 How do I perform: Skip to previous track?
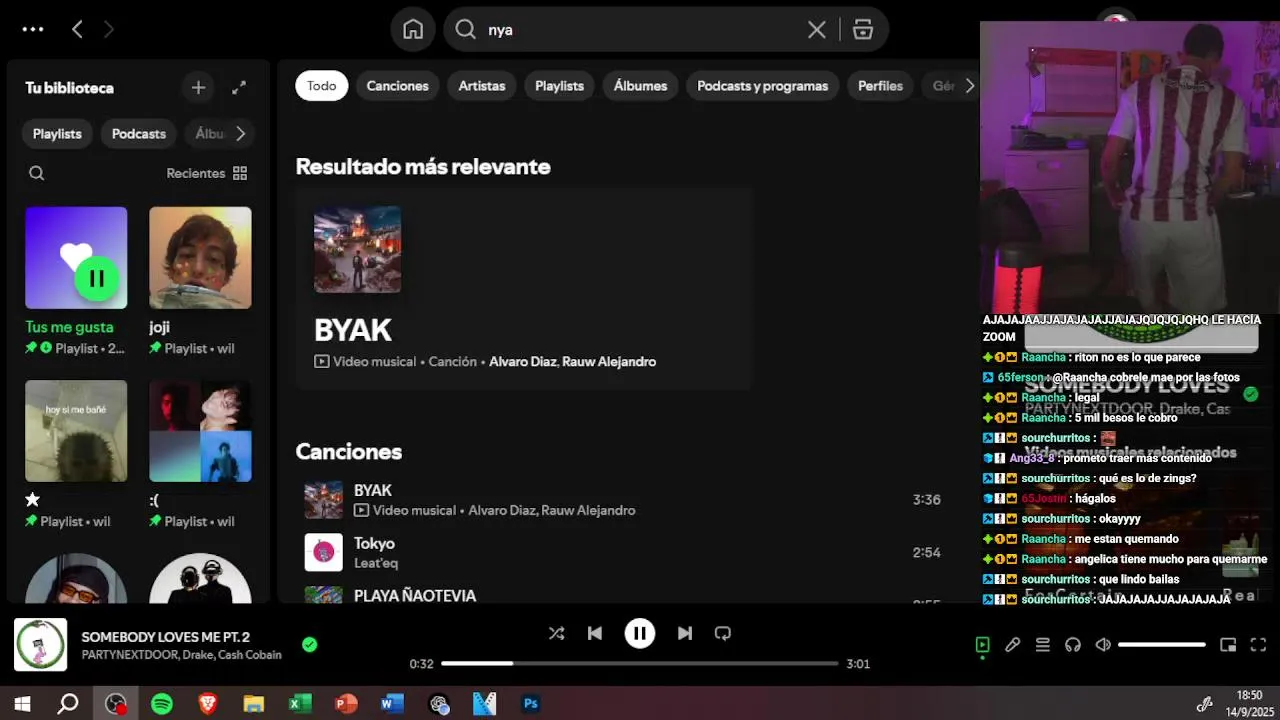(595, 633)
